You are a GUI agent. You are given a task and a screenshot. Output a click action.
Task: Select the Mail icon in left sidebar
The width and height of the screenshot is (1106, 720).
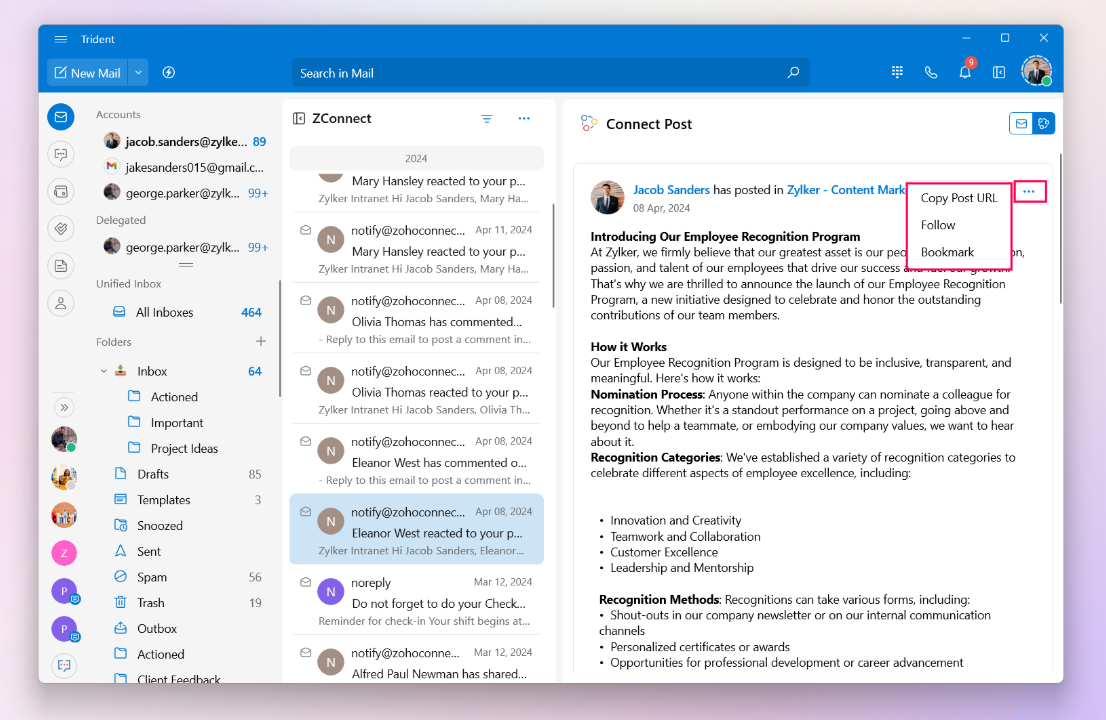point(61,117)
